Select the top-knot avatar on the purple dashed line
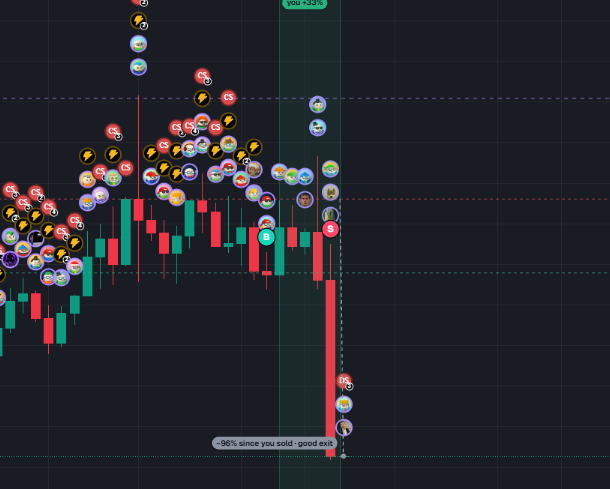The width and height of the screenshot is (610, 489). tap(317, 104)
